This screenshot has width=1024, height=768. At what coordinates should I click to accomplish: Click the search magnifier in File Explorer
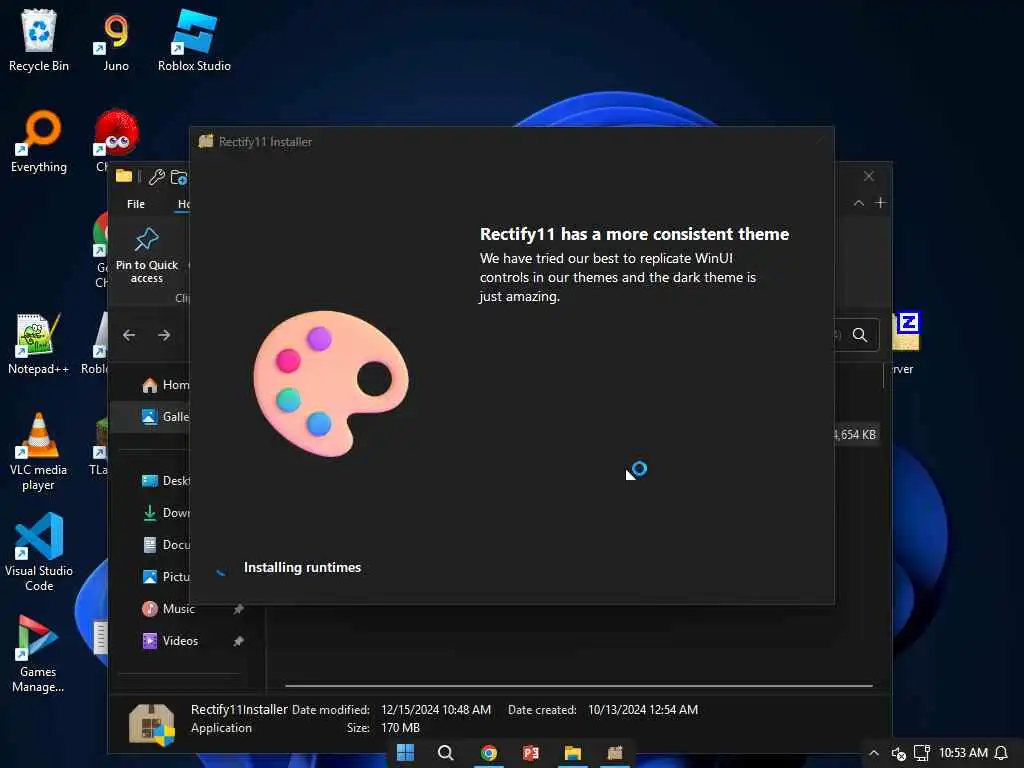[860, 335]
